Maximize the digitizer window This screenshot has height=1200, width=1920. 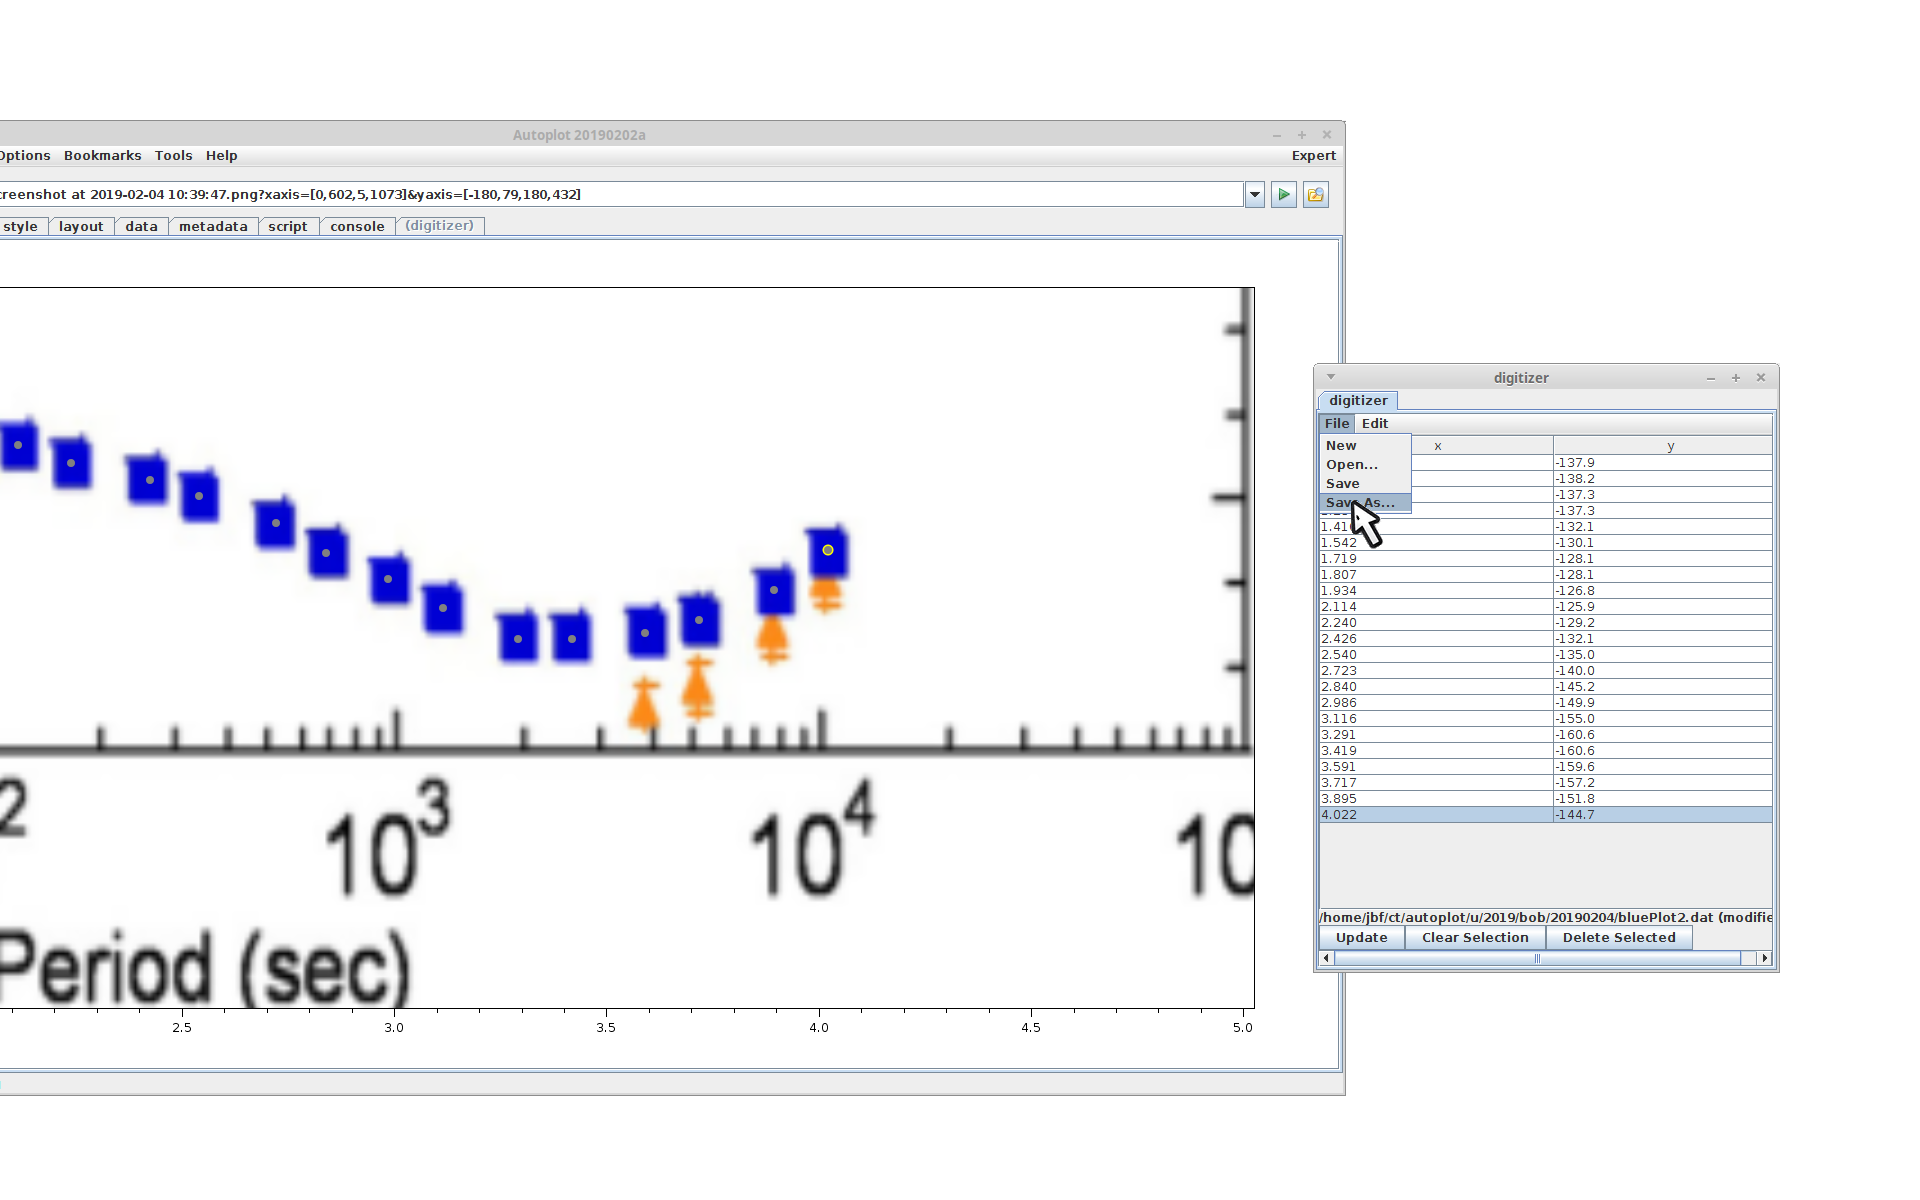pyautogui.click(x=1736, y=378)
